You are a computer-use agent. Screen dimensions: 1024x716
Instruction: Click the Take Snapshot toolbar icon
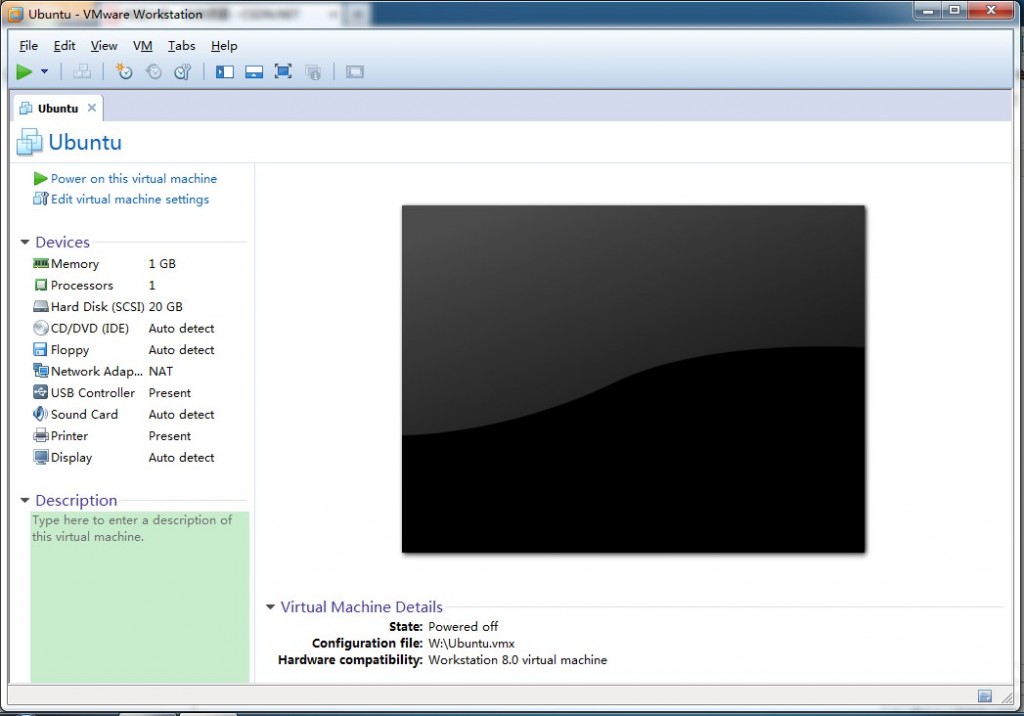[124, 72]
